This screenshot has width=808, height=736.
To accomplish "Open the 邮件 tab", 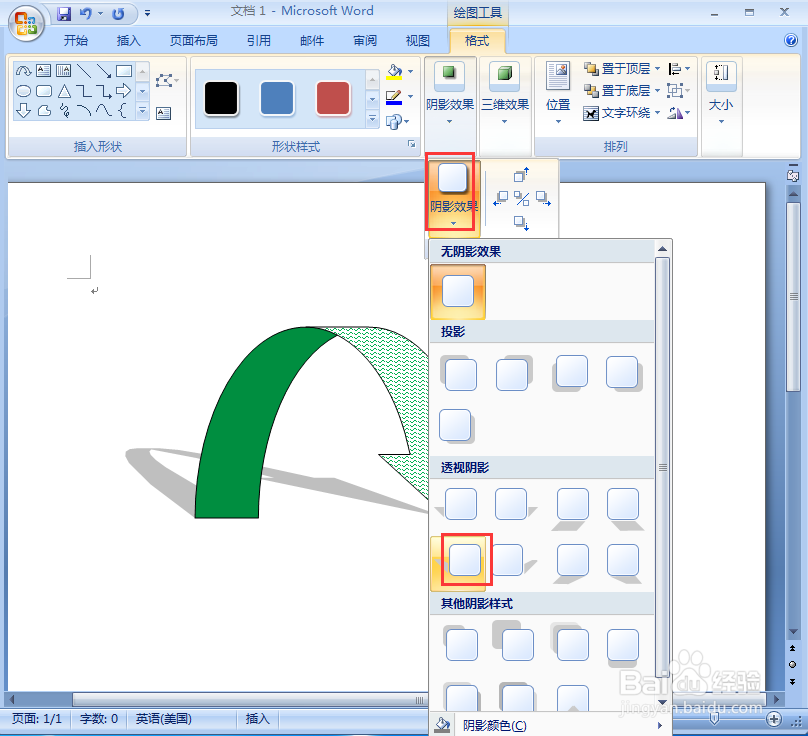I will pyautogui.click(x=312, y=41).
